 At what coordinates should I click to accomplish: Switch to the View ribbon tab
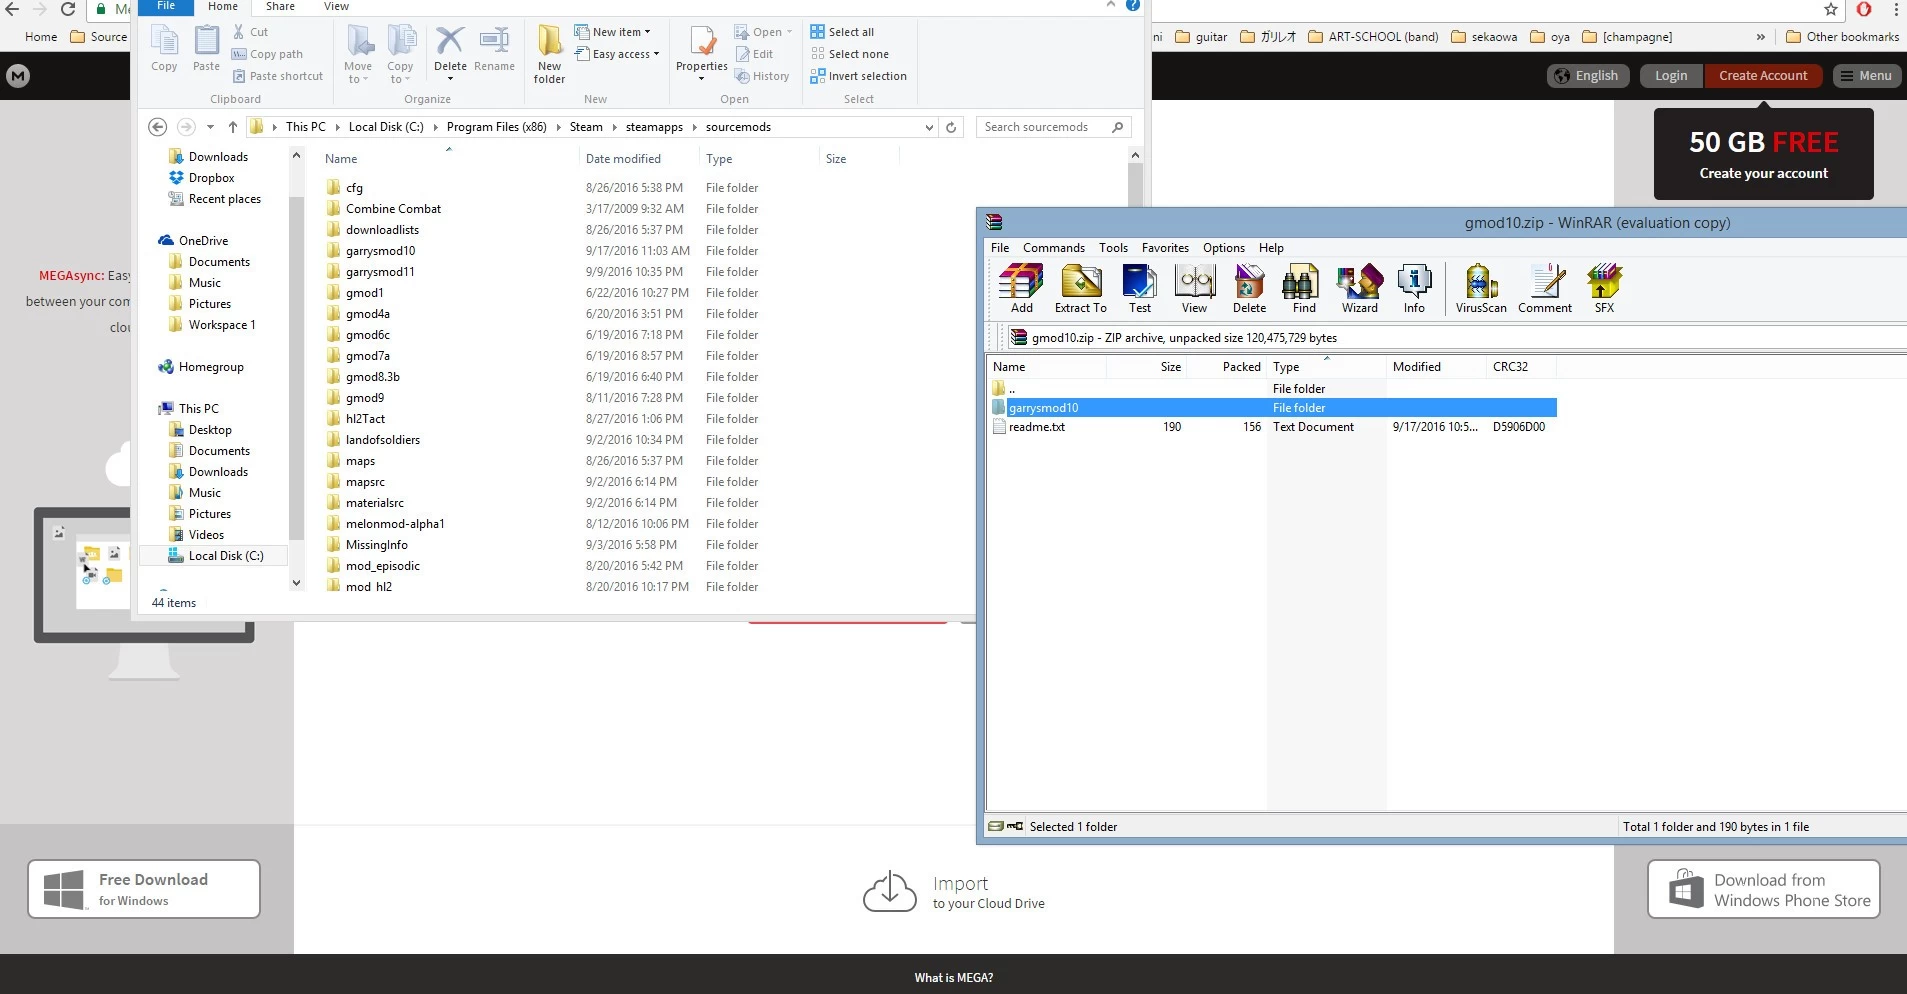(x=336, y=6)
